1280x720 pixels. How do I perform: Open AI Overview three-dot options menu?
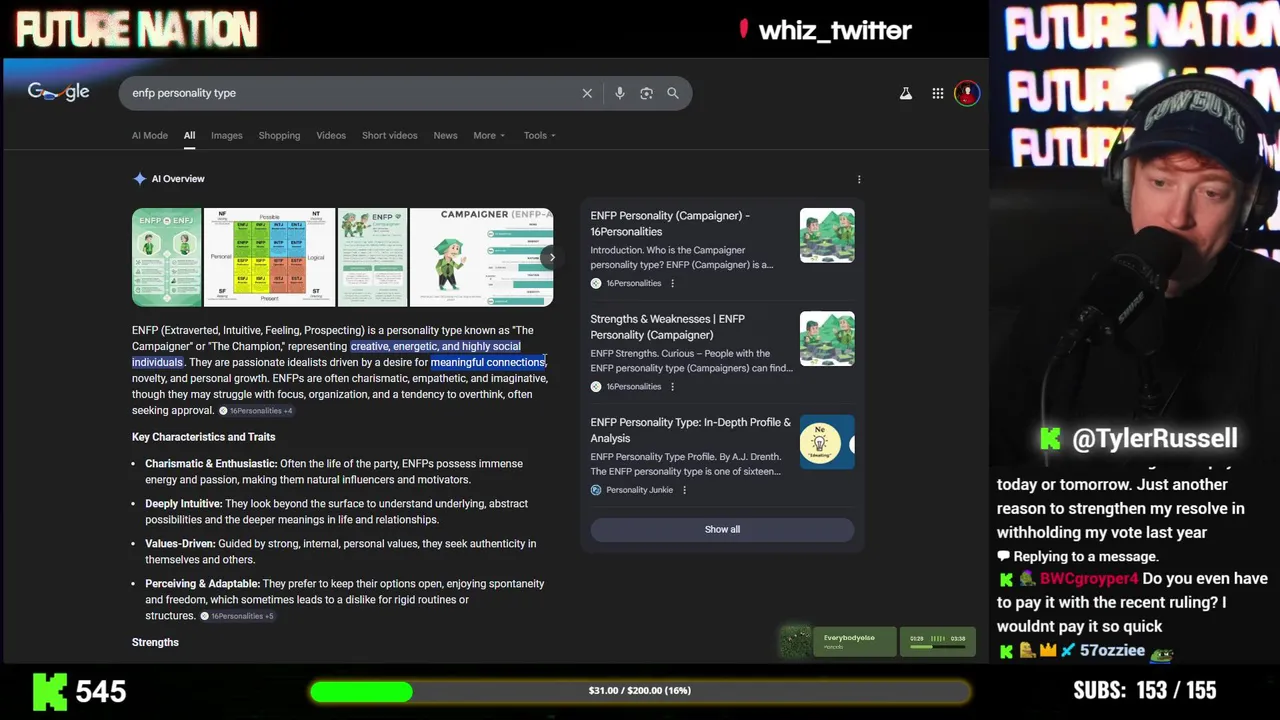coord(859,179)
